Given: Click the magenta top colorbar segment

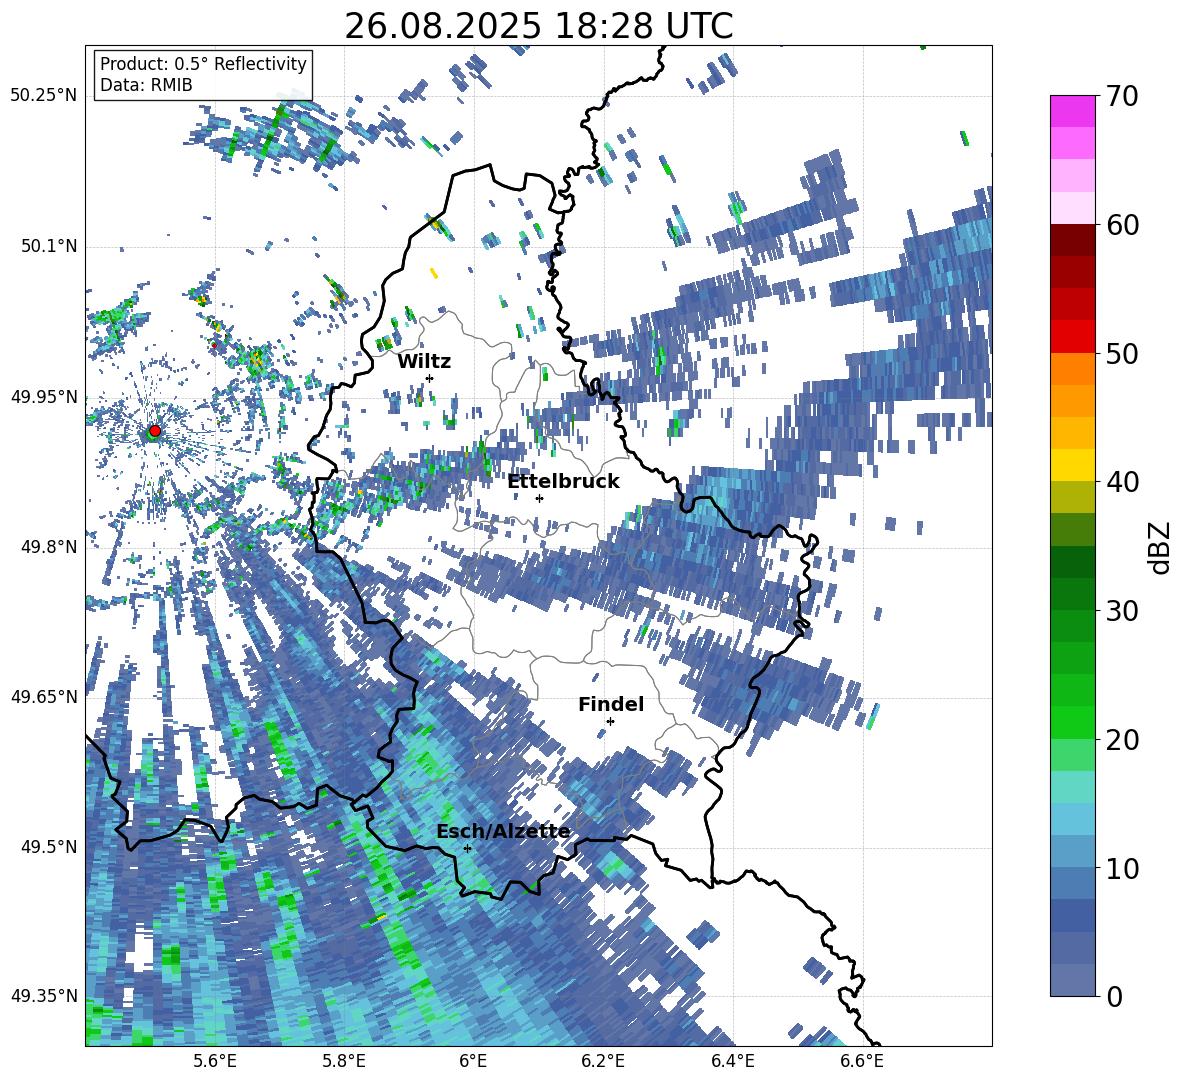Looking at the screenshot, I should point(1072,111).
